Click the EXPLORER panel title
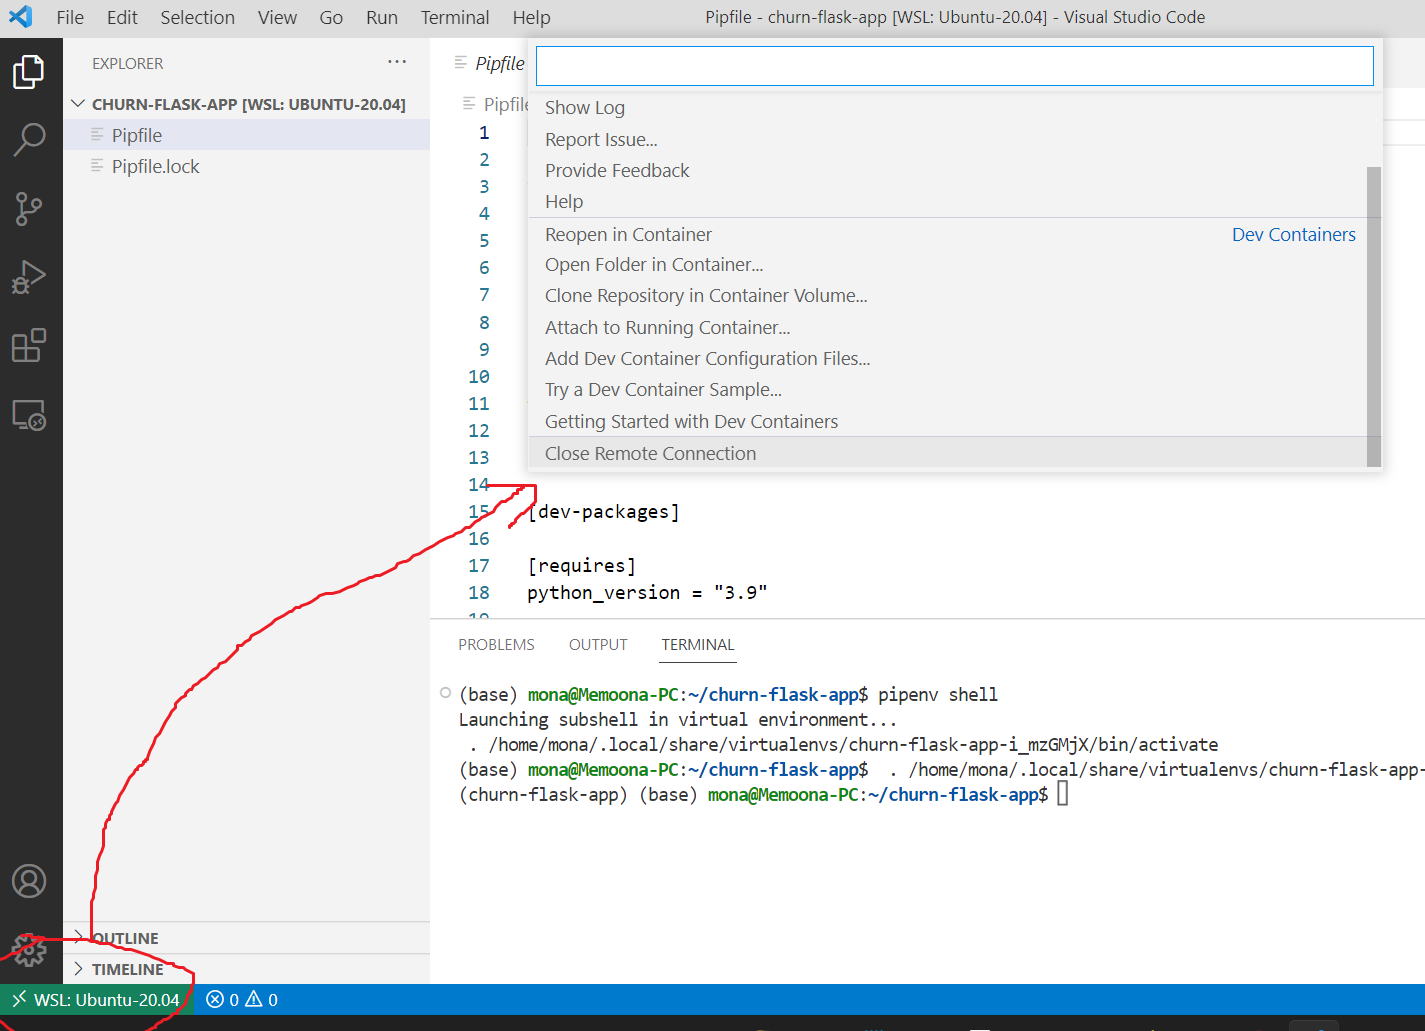The width and height of the screenshot is (1425, 1031). (127, 63)
